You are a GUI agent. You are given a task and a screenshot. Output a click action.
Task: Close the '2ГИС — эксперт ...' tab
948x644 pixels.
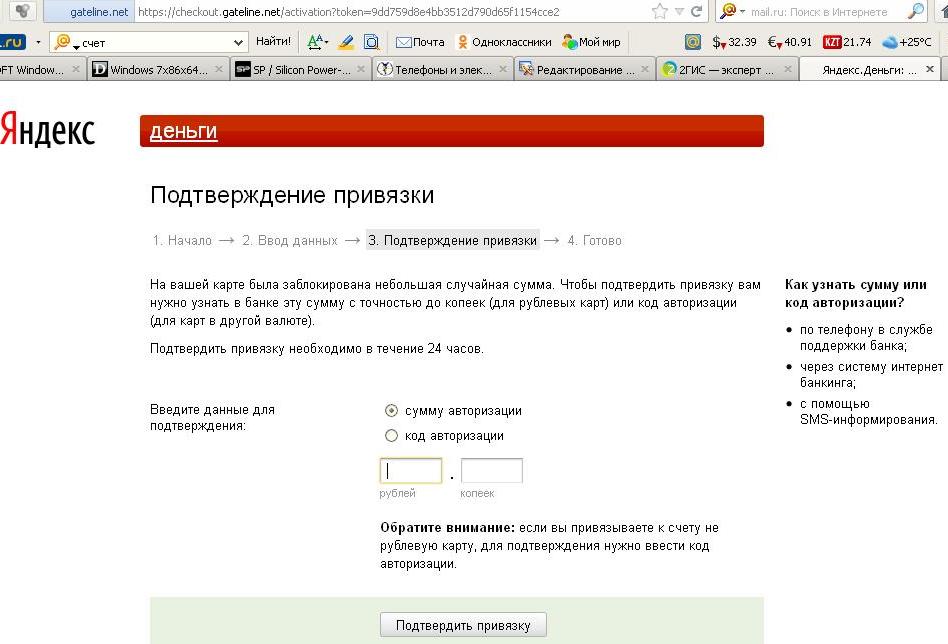click(787, 69)
